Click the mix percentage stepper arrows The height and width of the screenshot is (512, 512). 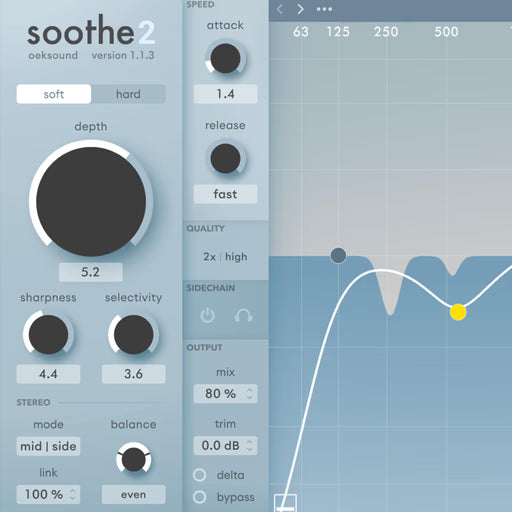coord(250,394)
